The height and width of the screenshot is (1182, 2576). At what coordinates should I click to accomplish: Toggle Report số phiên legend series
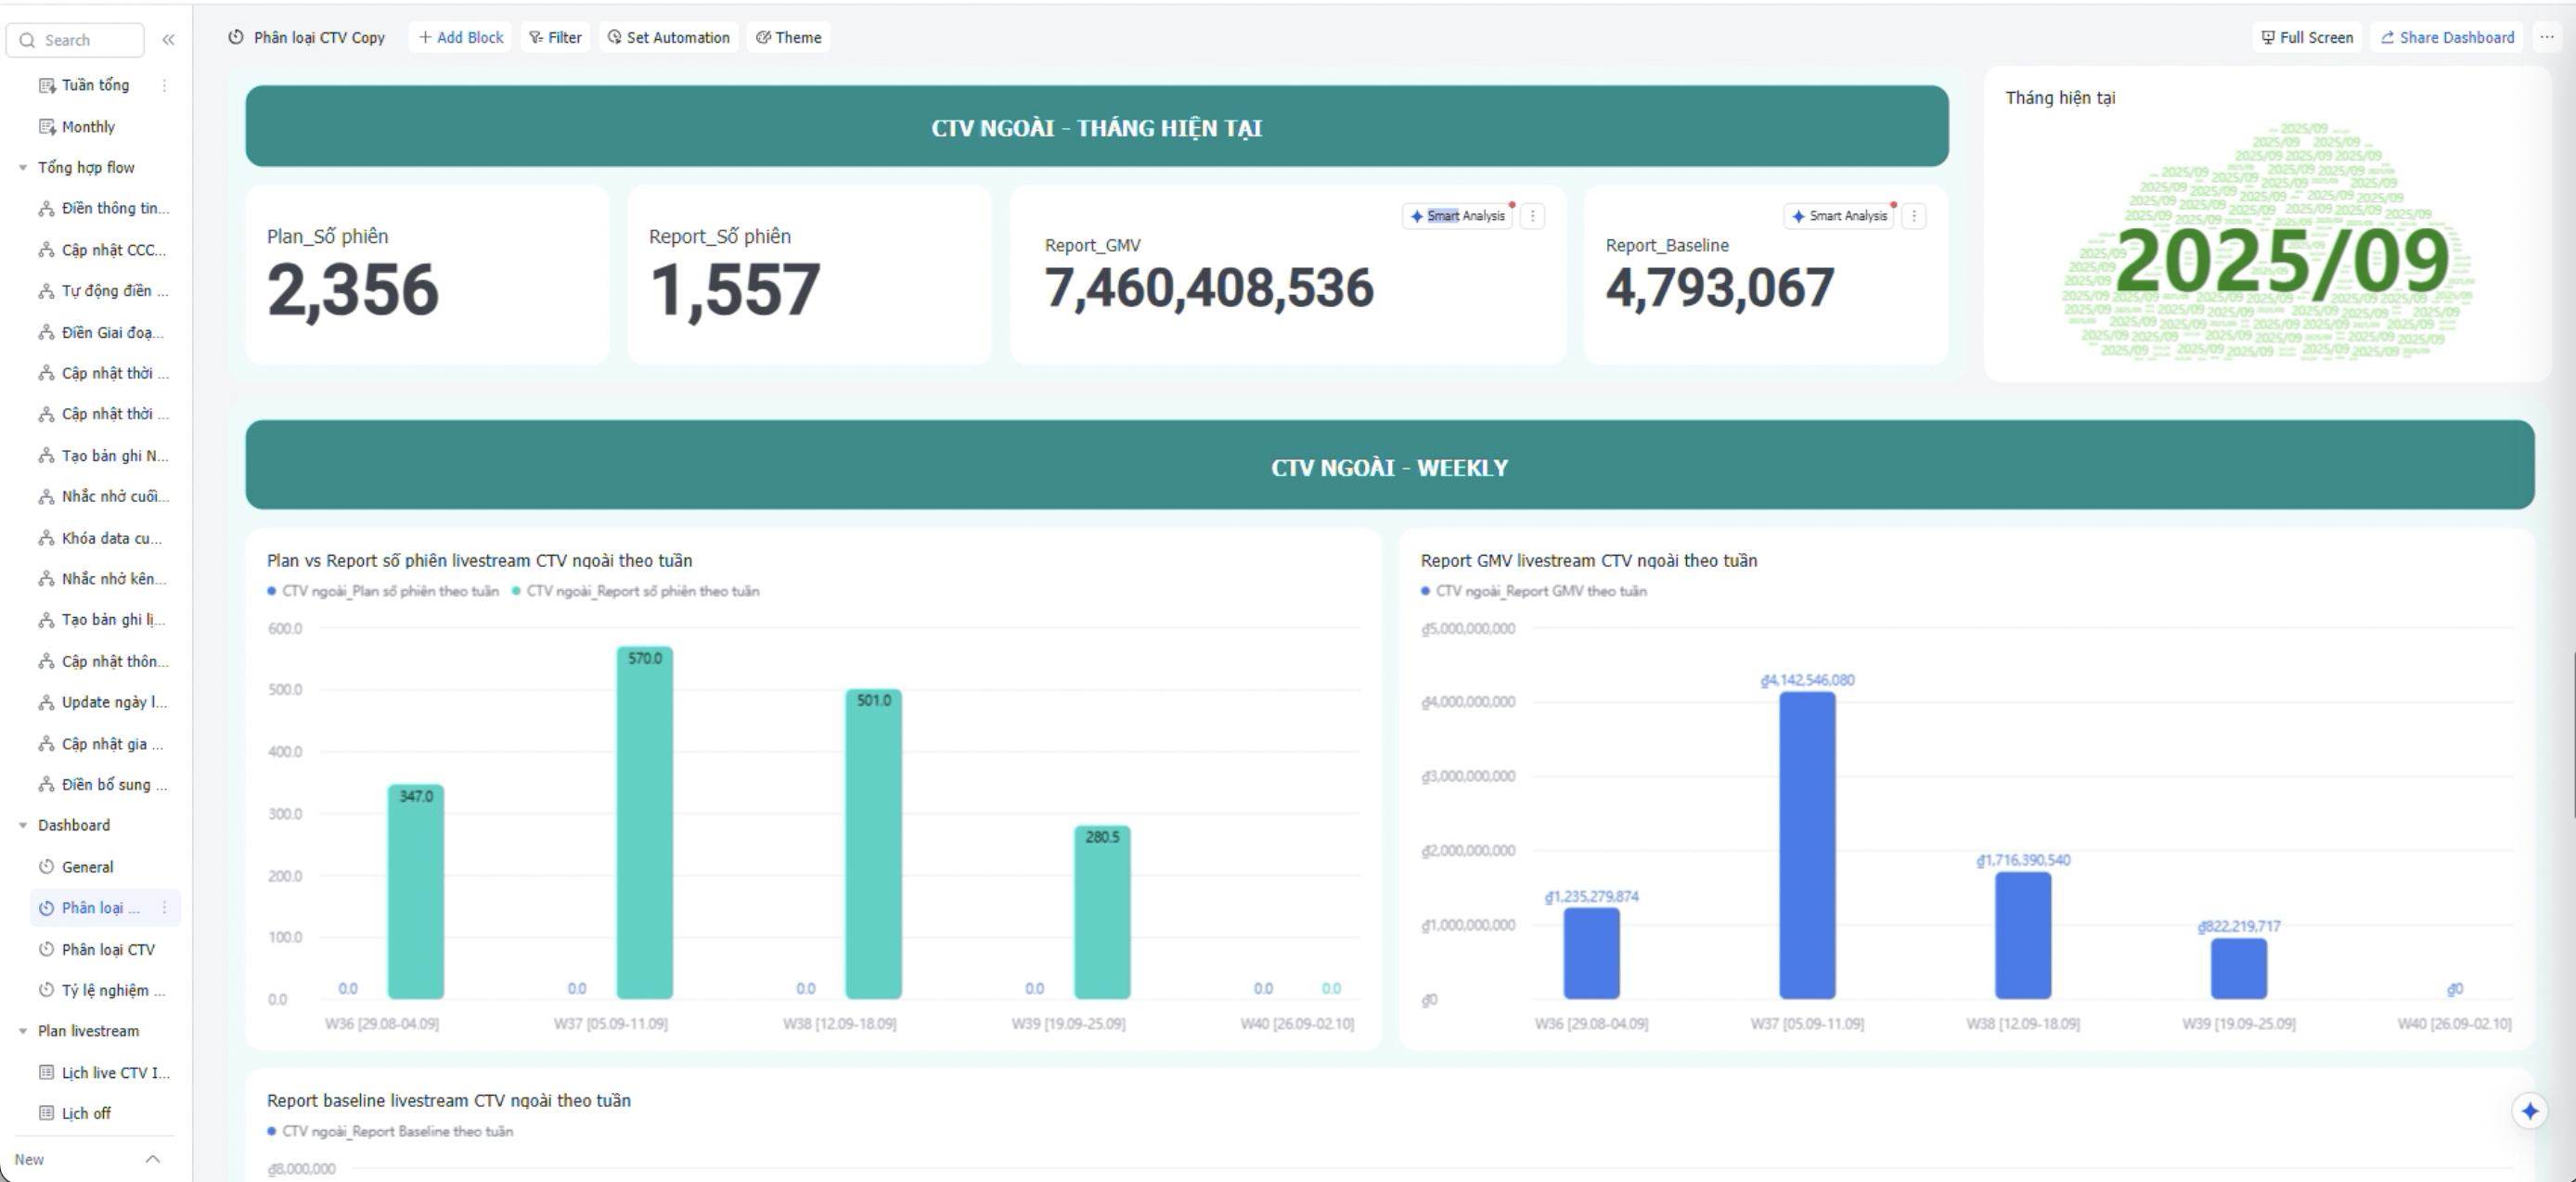[637, 591]
